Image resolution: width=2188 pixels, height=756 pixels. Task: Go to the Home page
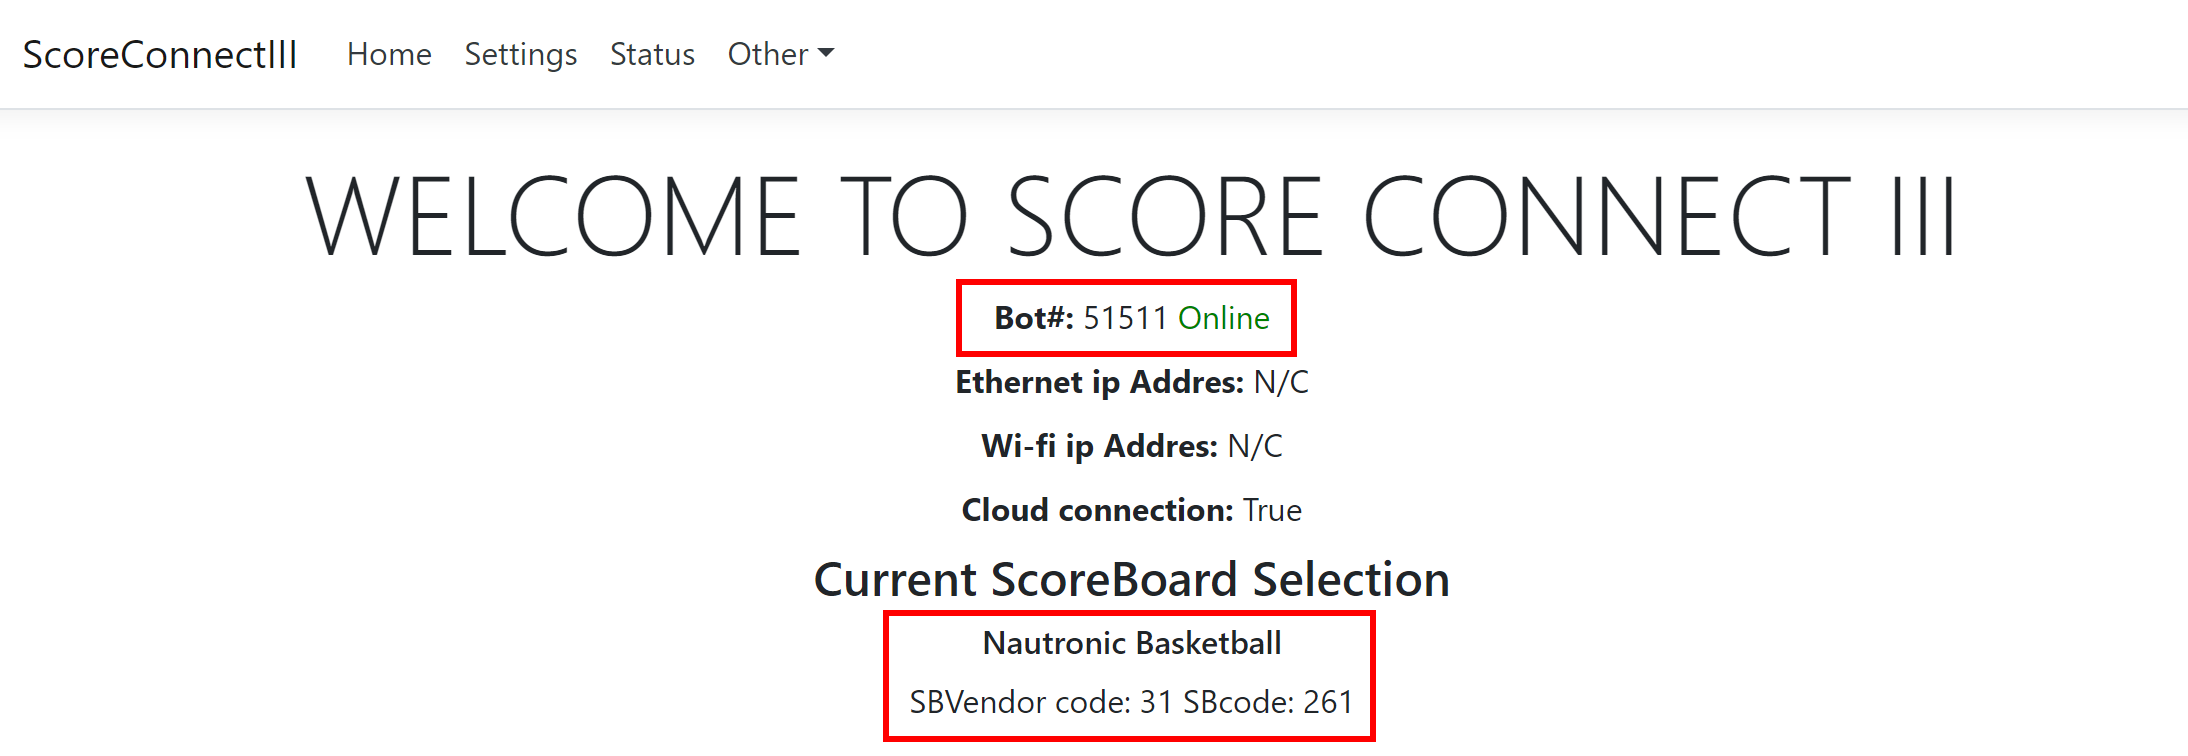[389, 54]
